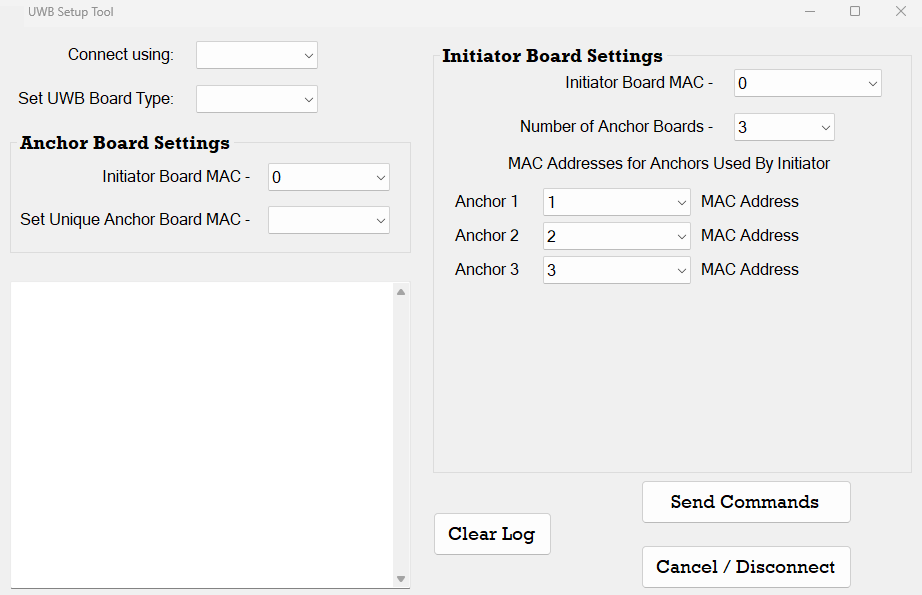Click the Anchor 1 field showing value 1
The image size is (922, 595).
[606, 203]
